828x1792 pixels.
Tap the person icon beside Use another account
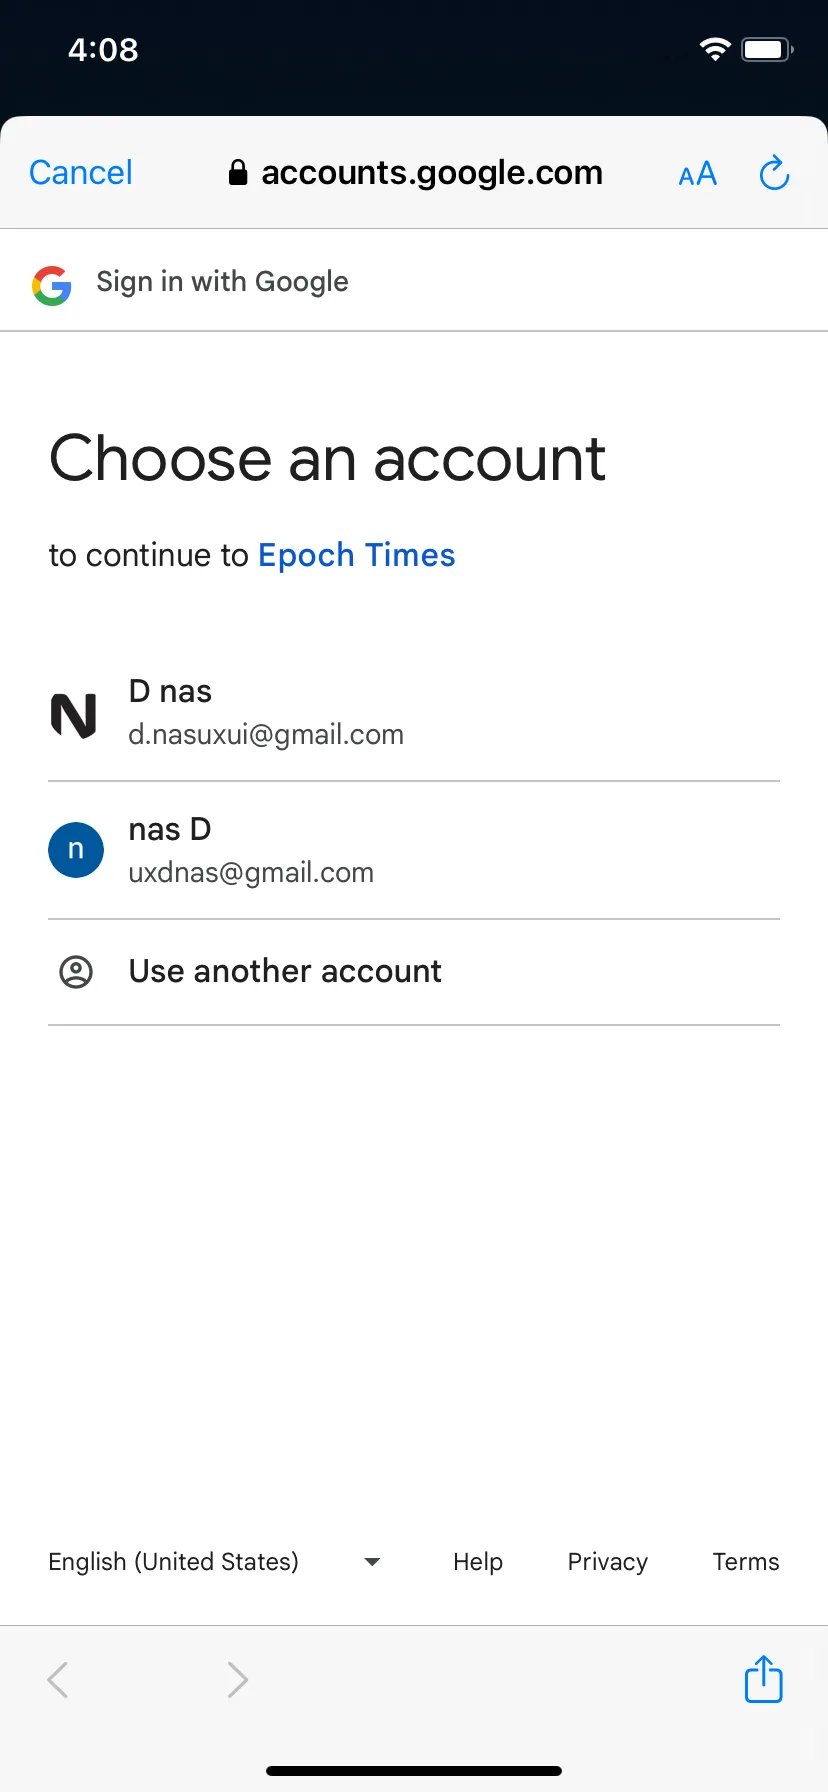point(76,972)
